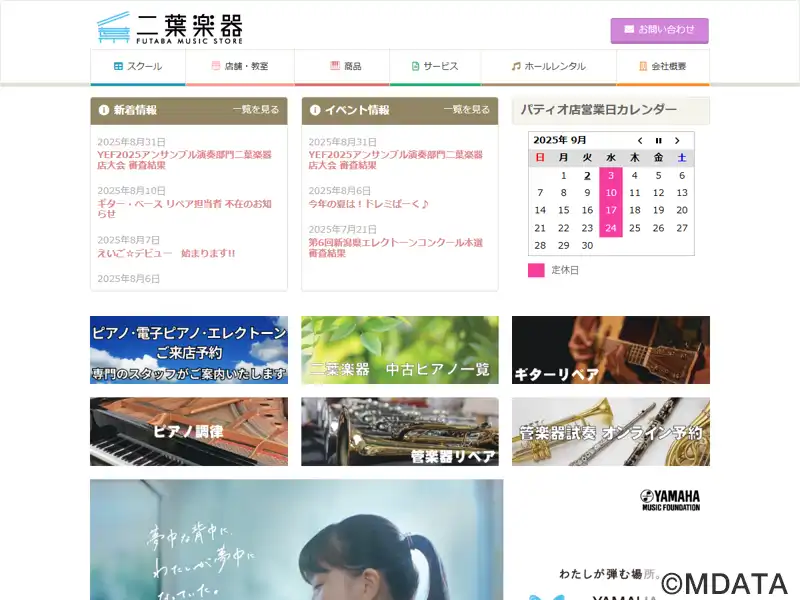Click the calendar pause icon
The width and height of the screenshot is (800, 600).
pos(658,140)
